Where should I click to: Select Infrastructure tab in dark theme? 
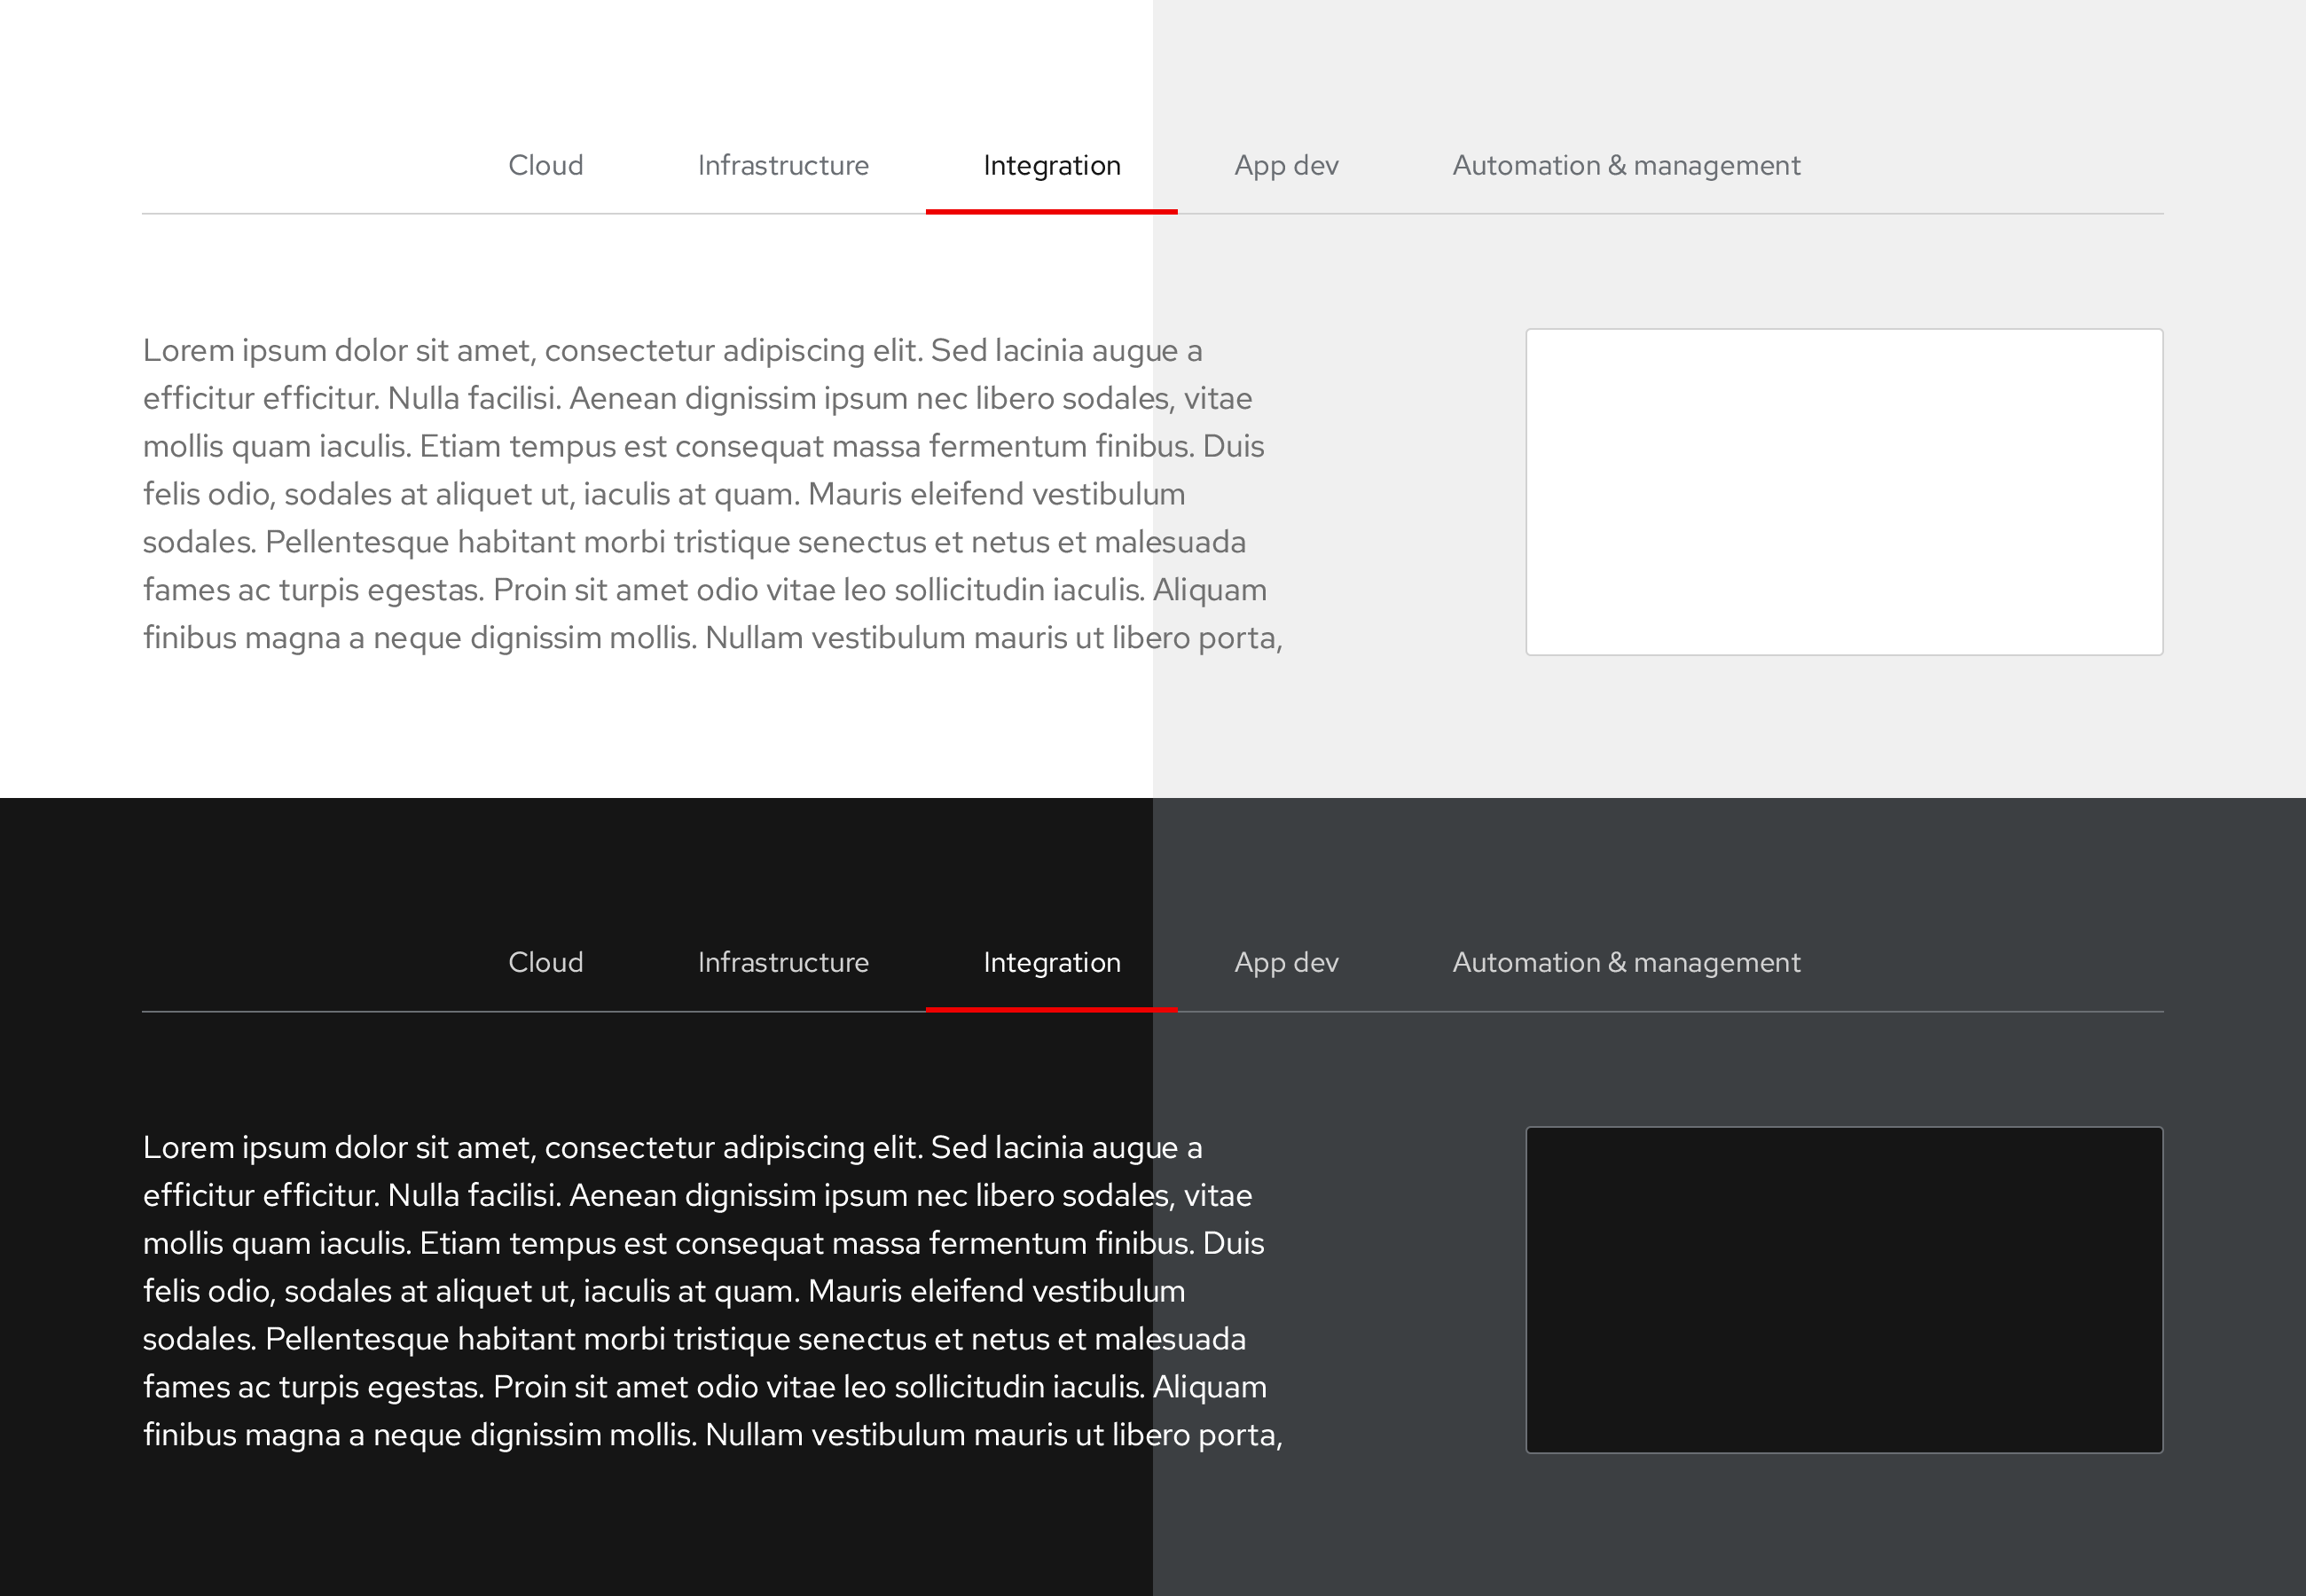[x=783, y=962]
